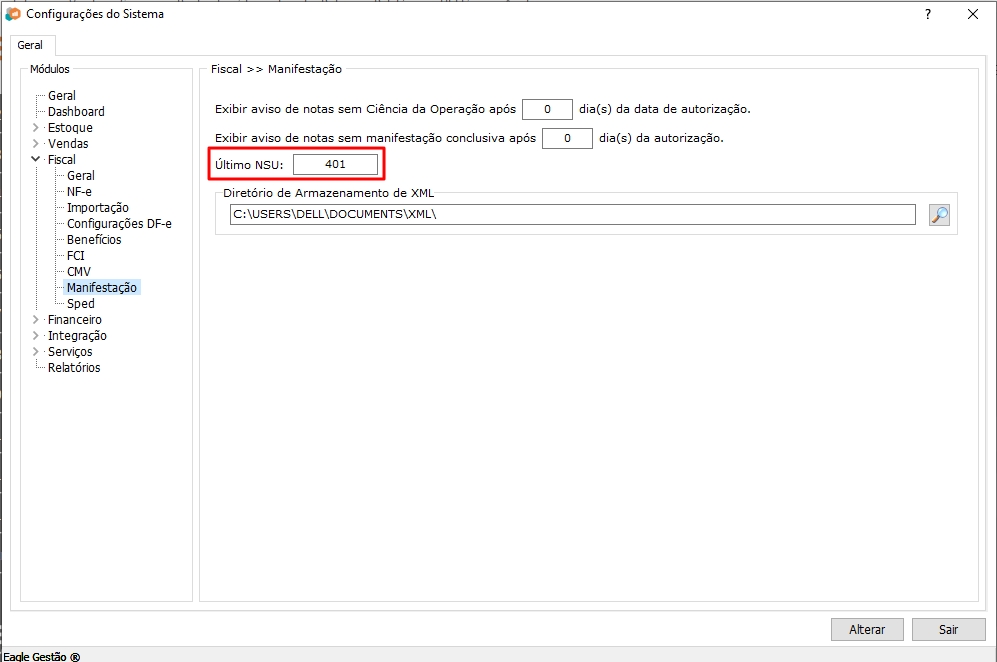Viewport: 997px width, 662px height.
Task: Select Financeiro module in tree
Action: pyautogui.click(x=74, y=320)
